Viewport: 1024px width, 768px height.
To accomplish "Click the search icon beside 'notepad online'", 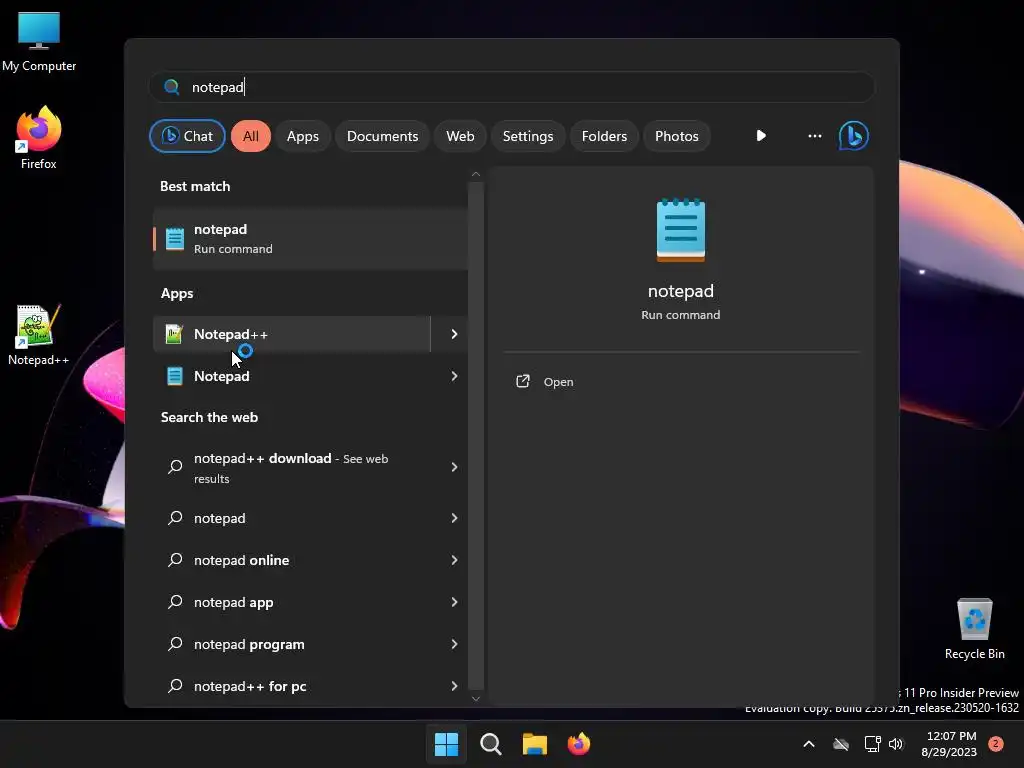I will pyautogui.click(x=175, y=560).
